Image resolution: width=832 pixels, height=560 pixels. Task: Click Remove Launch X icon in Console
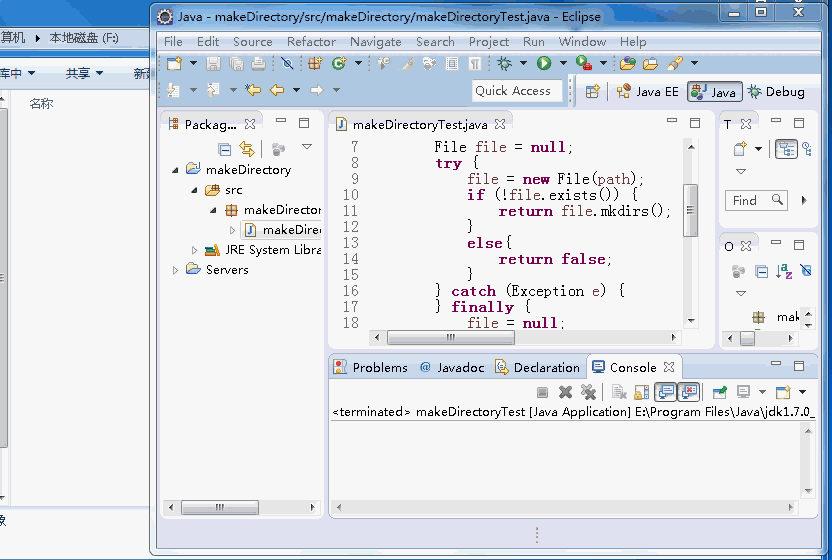click(566, 392)
